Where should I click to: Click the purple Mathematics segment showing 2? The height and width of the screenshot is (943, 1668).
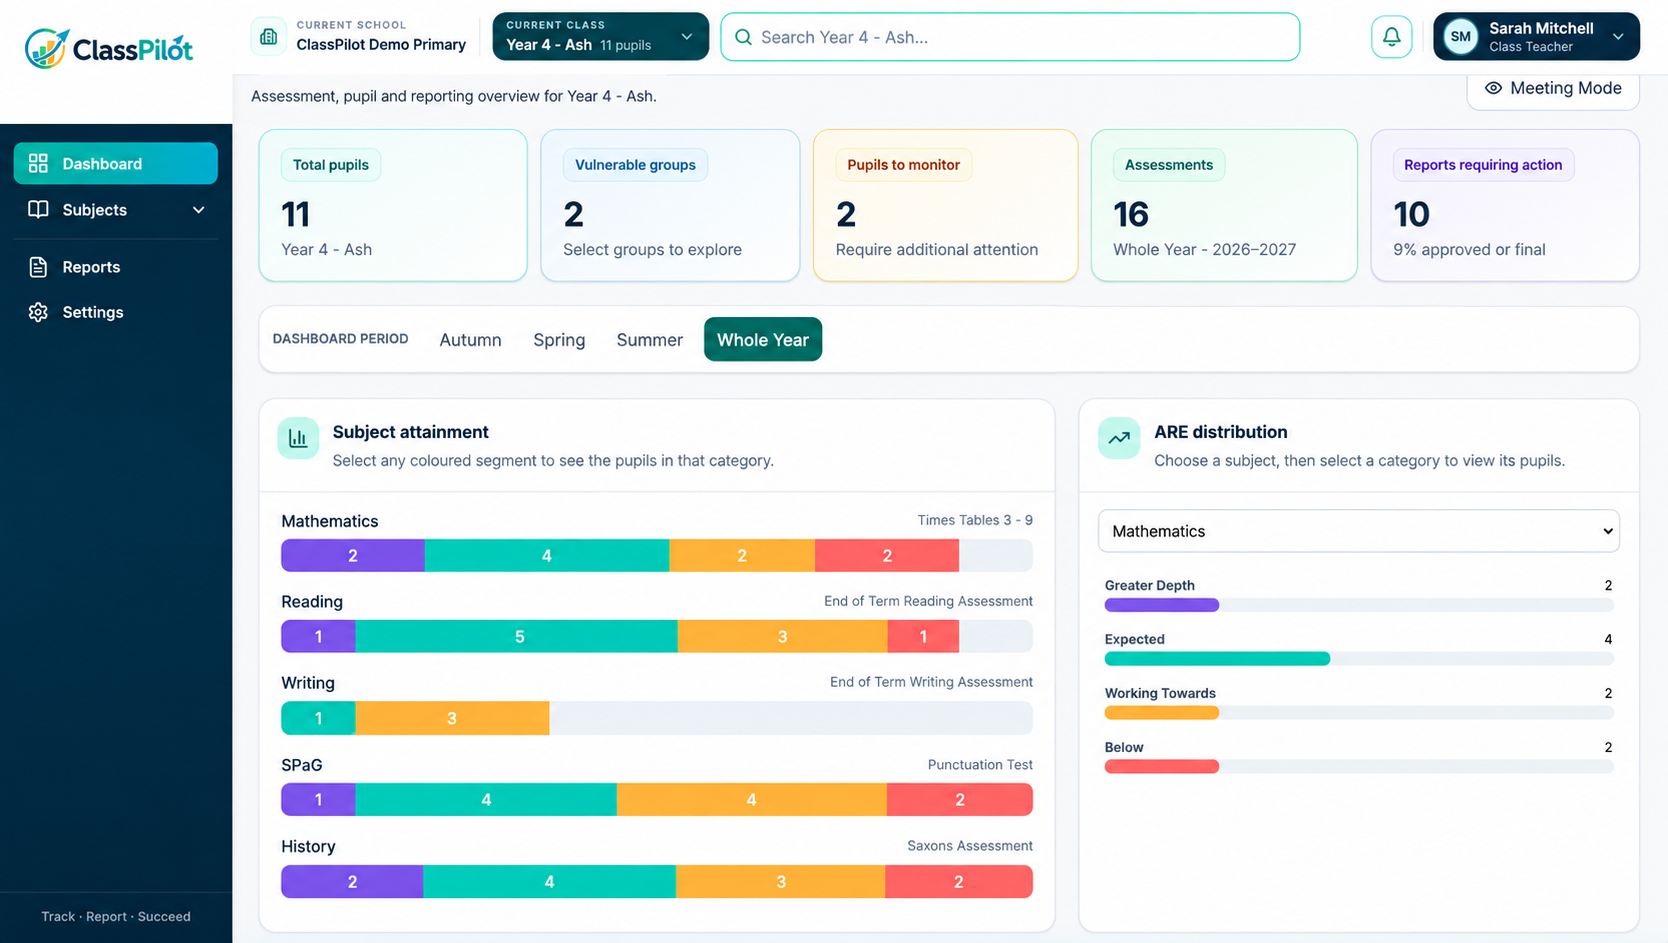click(x=353, y=556)
